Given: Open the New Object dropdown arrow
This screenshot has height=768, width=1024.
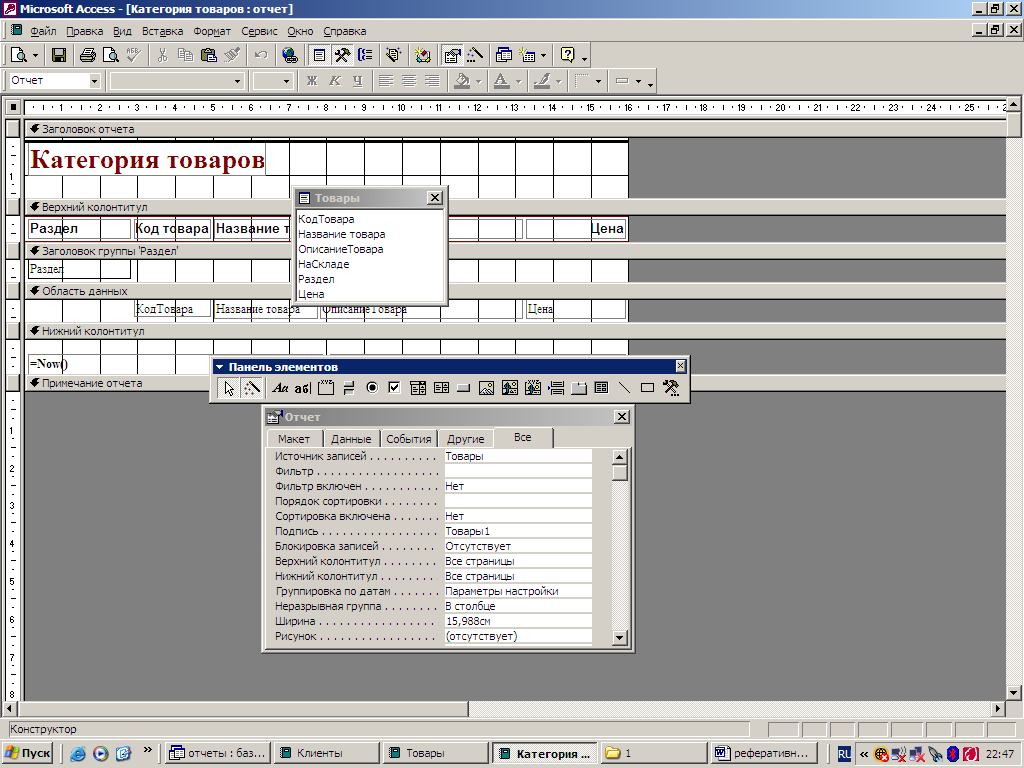Looking at the screenshot, I should click(543, 56).
